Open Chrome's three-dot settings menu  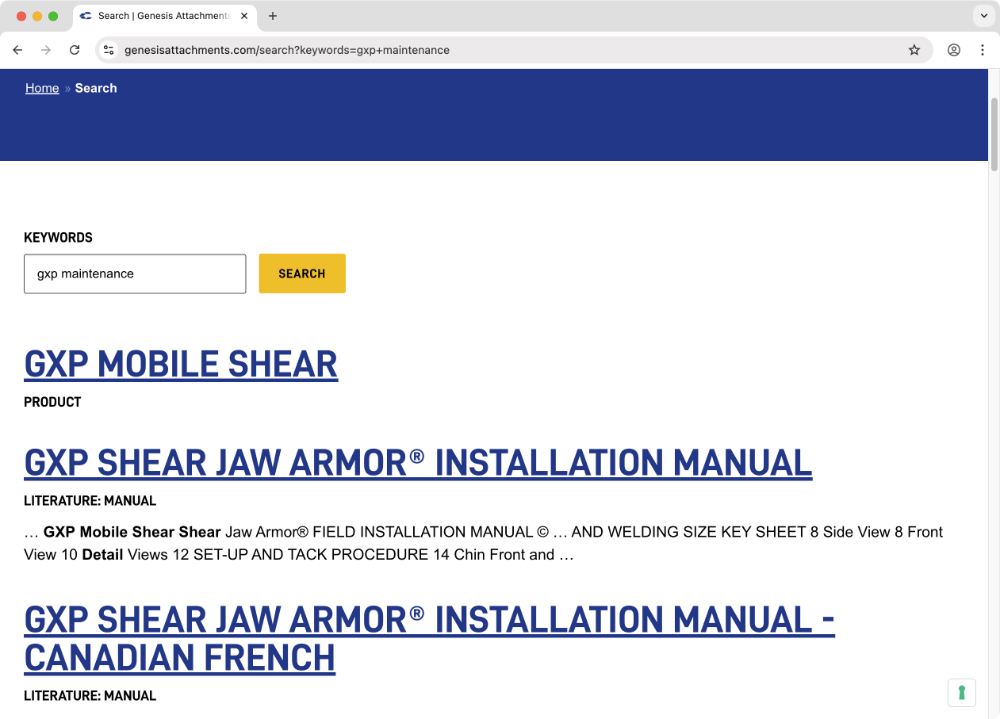coord(983,49)
